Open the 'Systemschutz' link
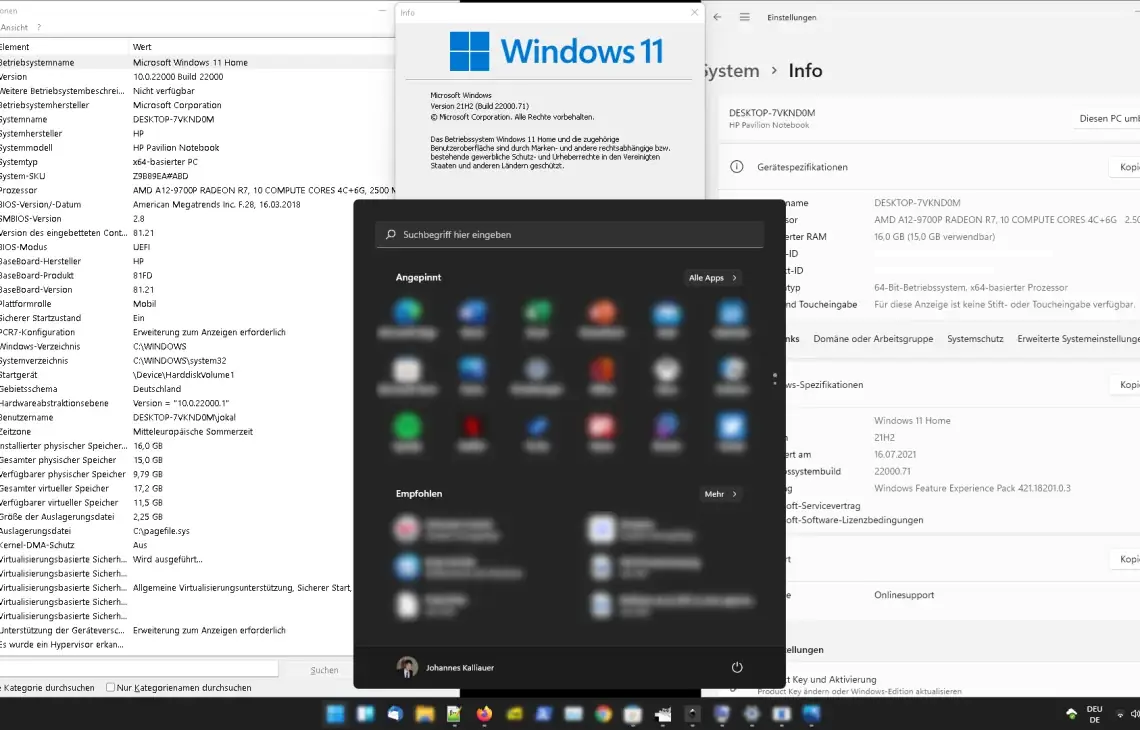Viewport: 1140px width, 730px height. pyautogui.click(x=975, y=339)
